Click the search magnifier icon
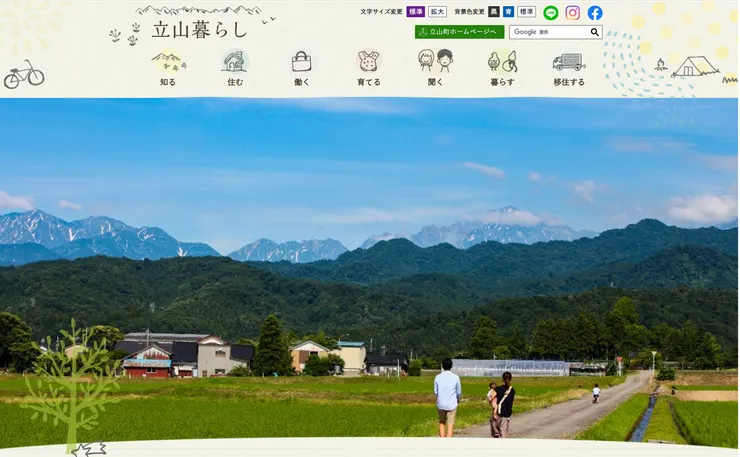This screenshot has width=740, height=457. coord(595,32)
